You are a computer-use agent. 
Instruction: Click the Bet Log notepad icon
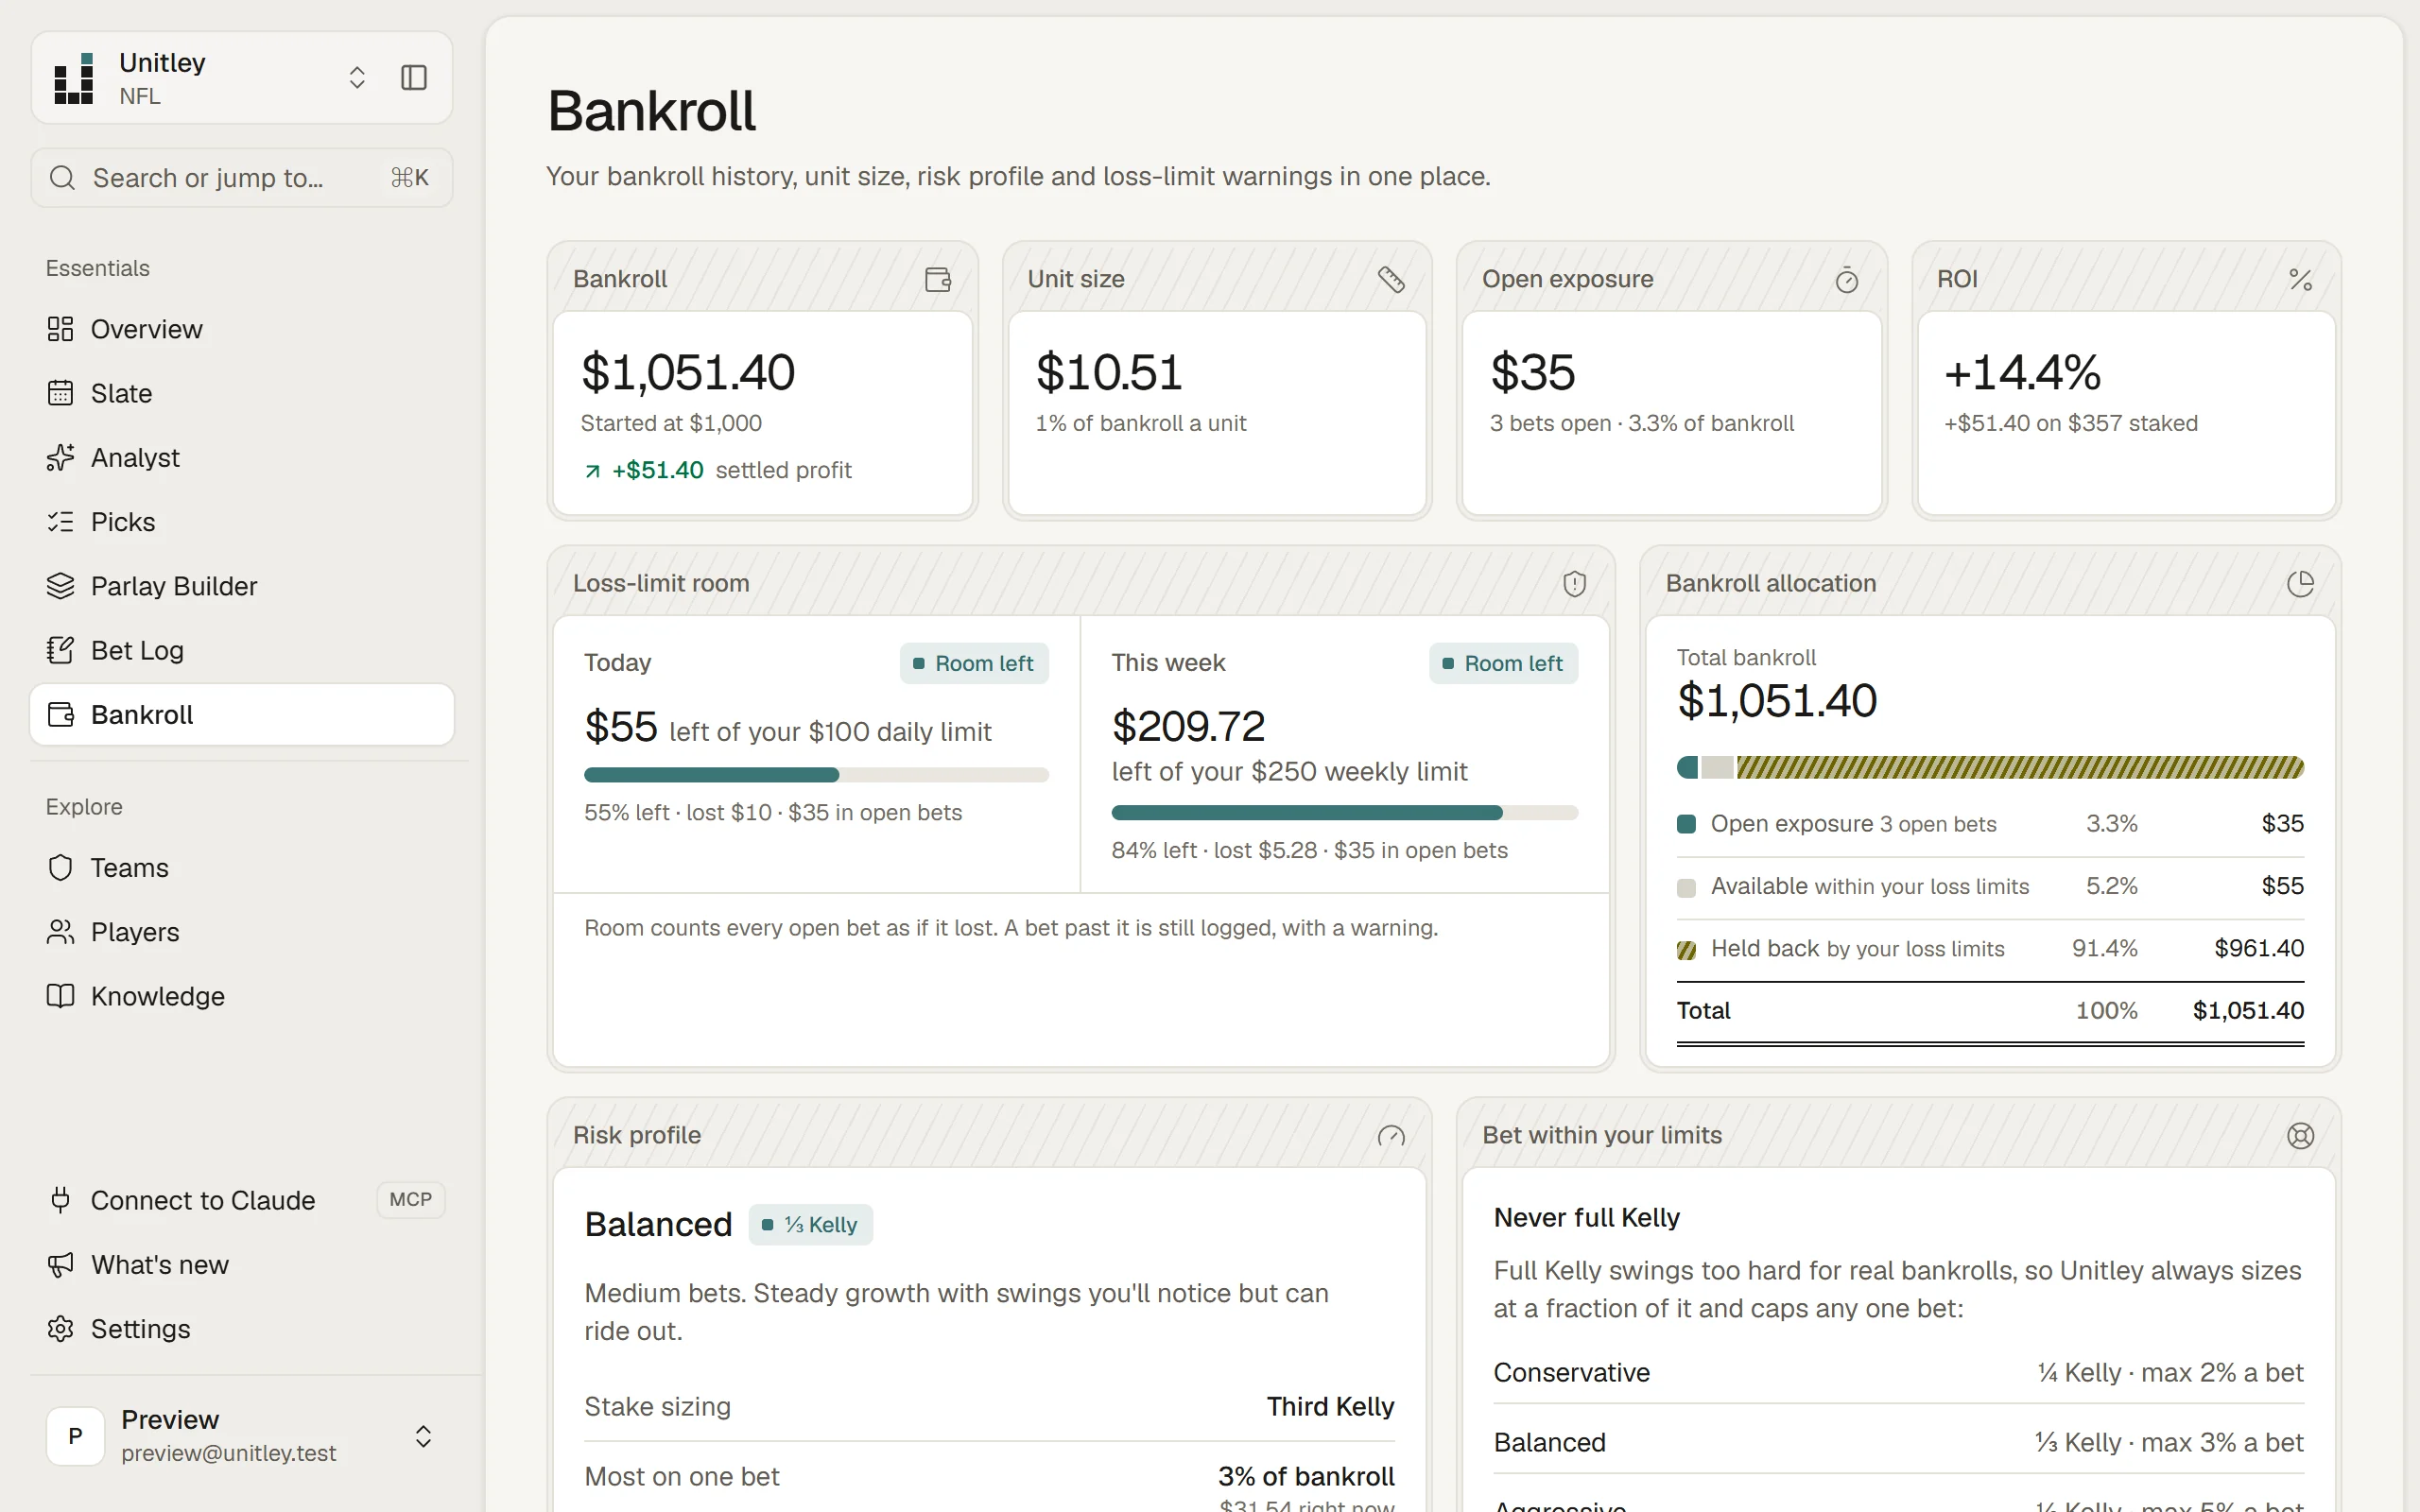click(60, 650)
